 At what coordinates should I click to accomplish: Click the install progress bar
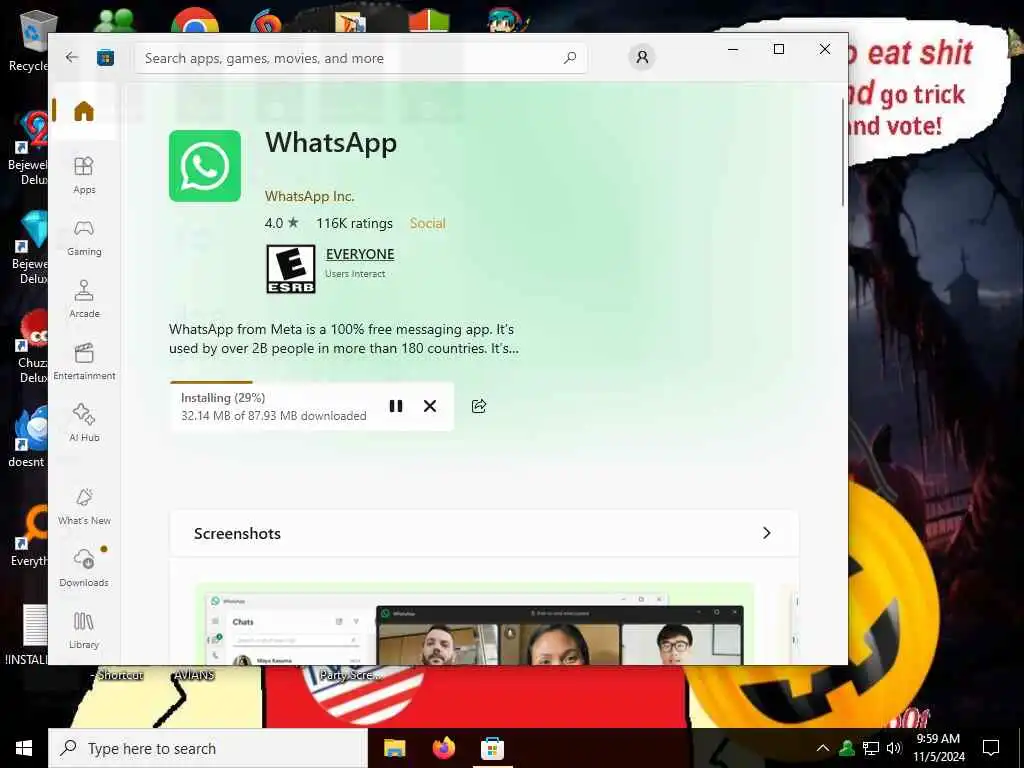(x=312, y=383)
